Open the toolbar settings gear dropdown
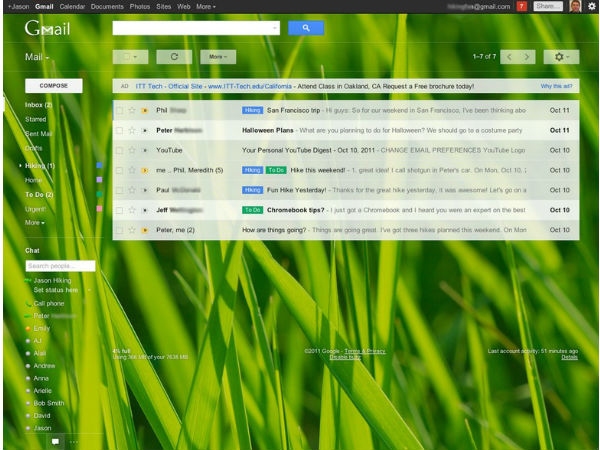The image size is (600, 450). (561, 57)
